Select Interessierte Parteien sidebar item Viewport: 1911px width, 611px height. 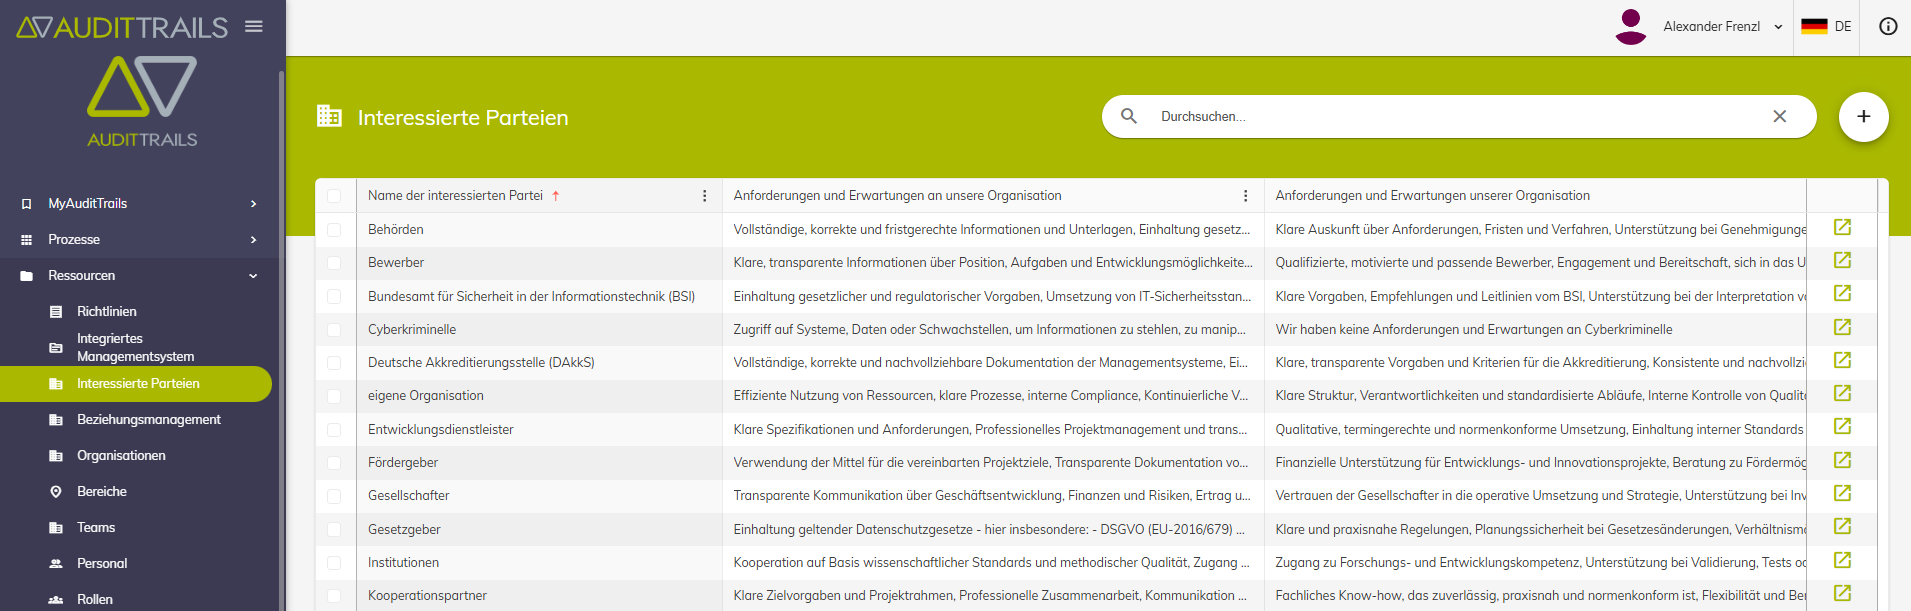pos(136,384)
